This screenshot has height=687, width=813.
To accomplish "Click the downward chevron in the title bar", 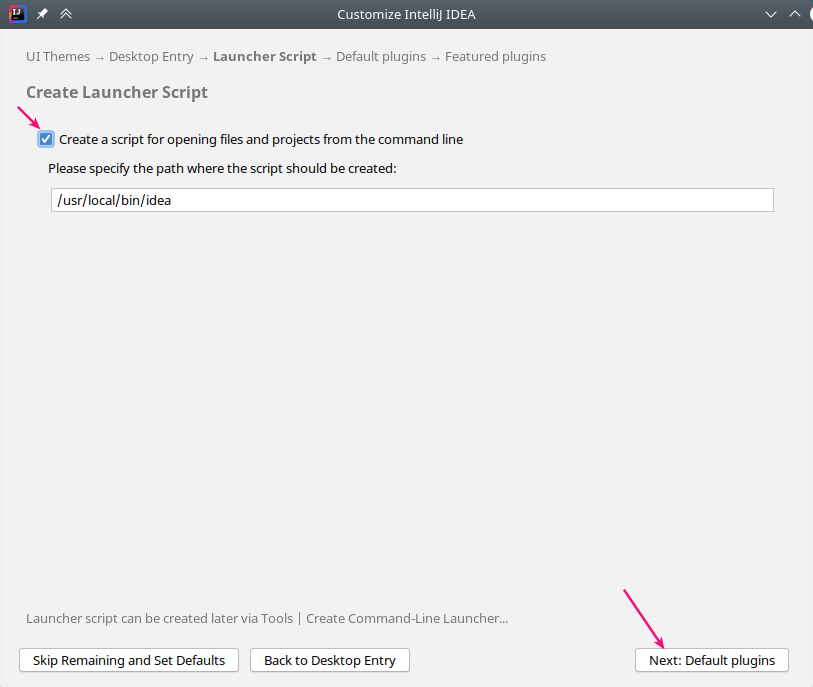I will pyautogui.click(x=771, y=14).
